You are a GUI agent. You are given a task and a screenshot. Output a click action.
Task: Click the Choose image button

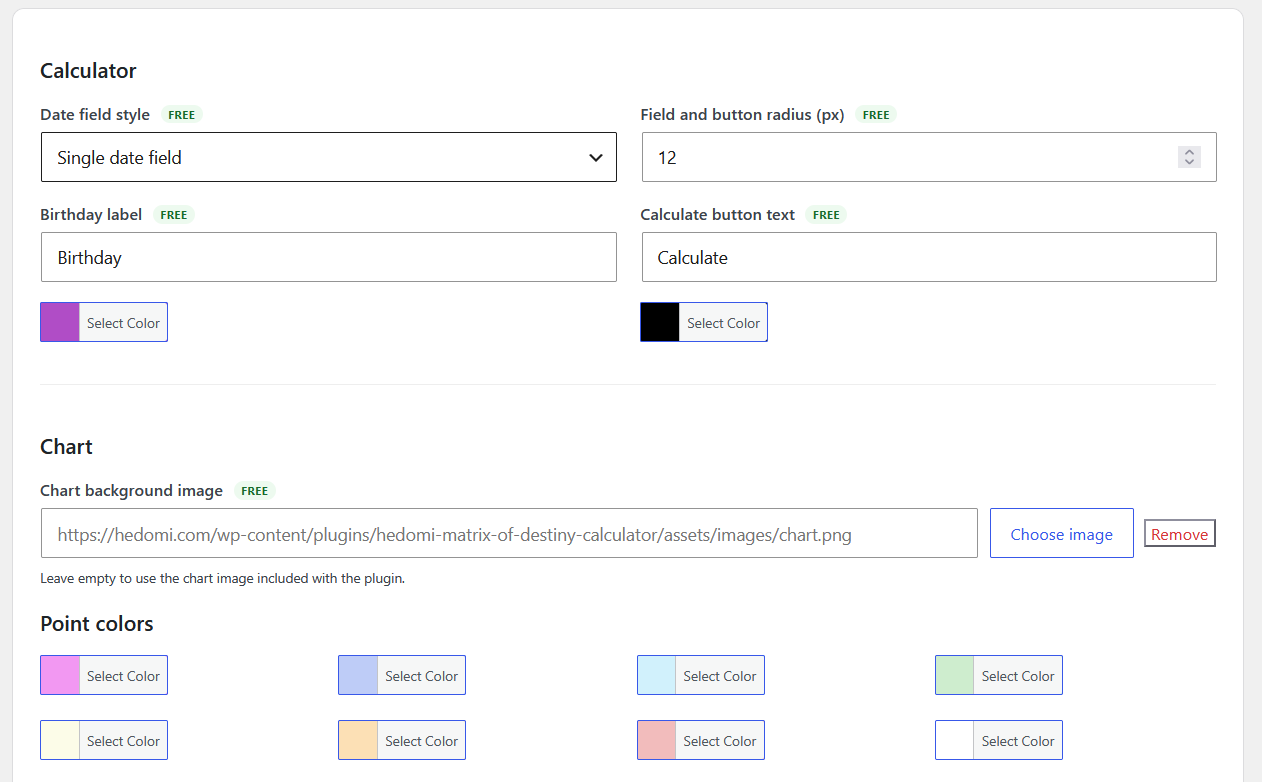(1061, 533)
